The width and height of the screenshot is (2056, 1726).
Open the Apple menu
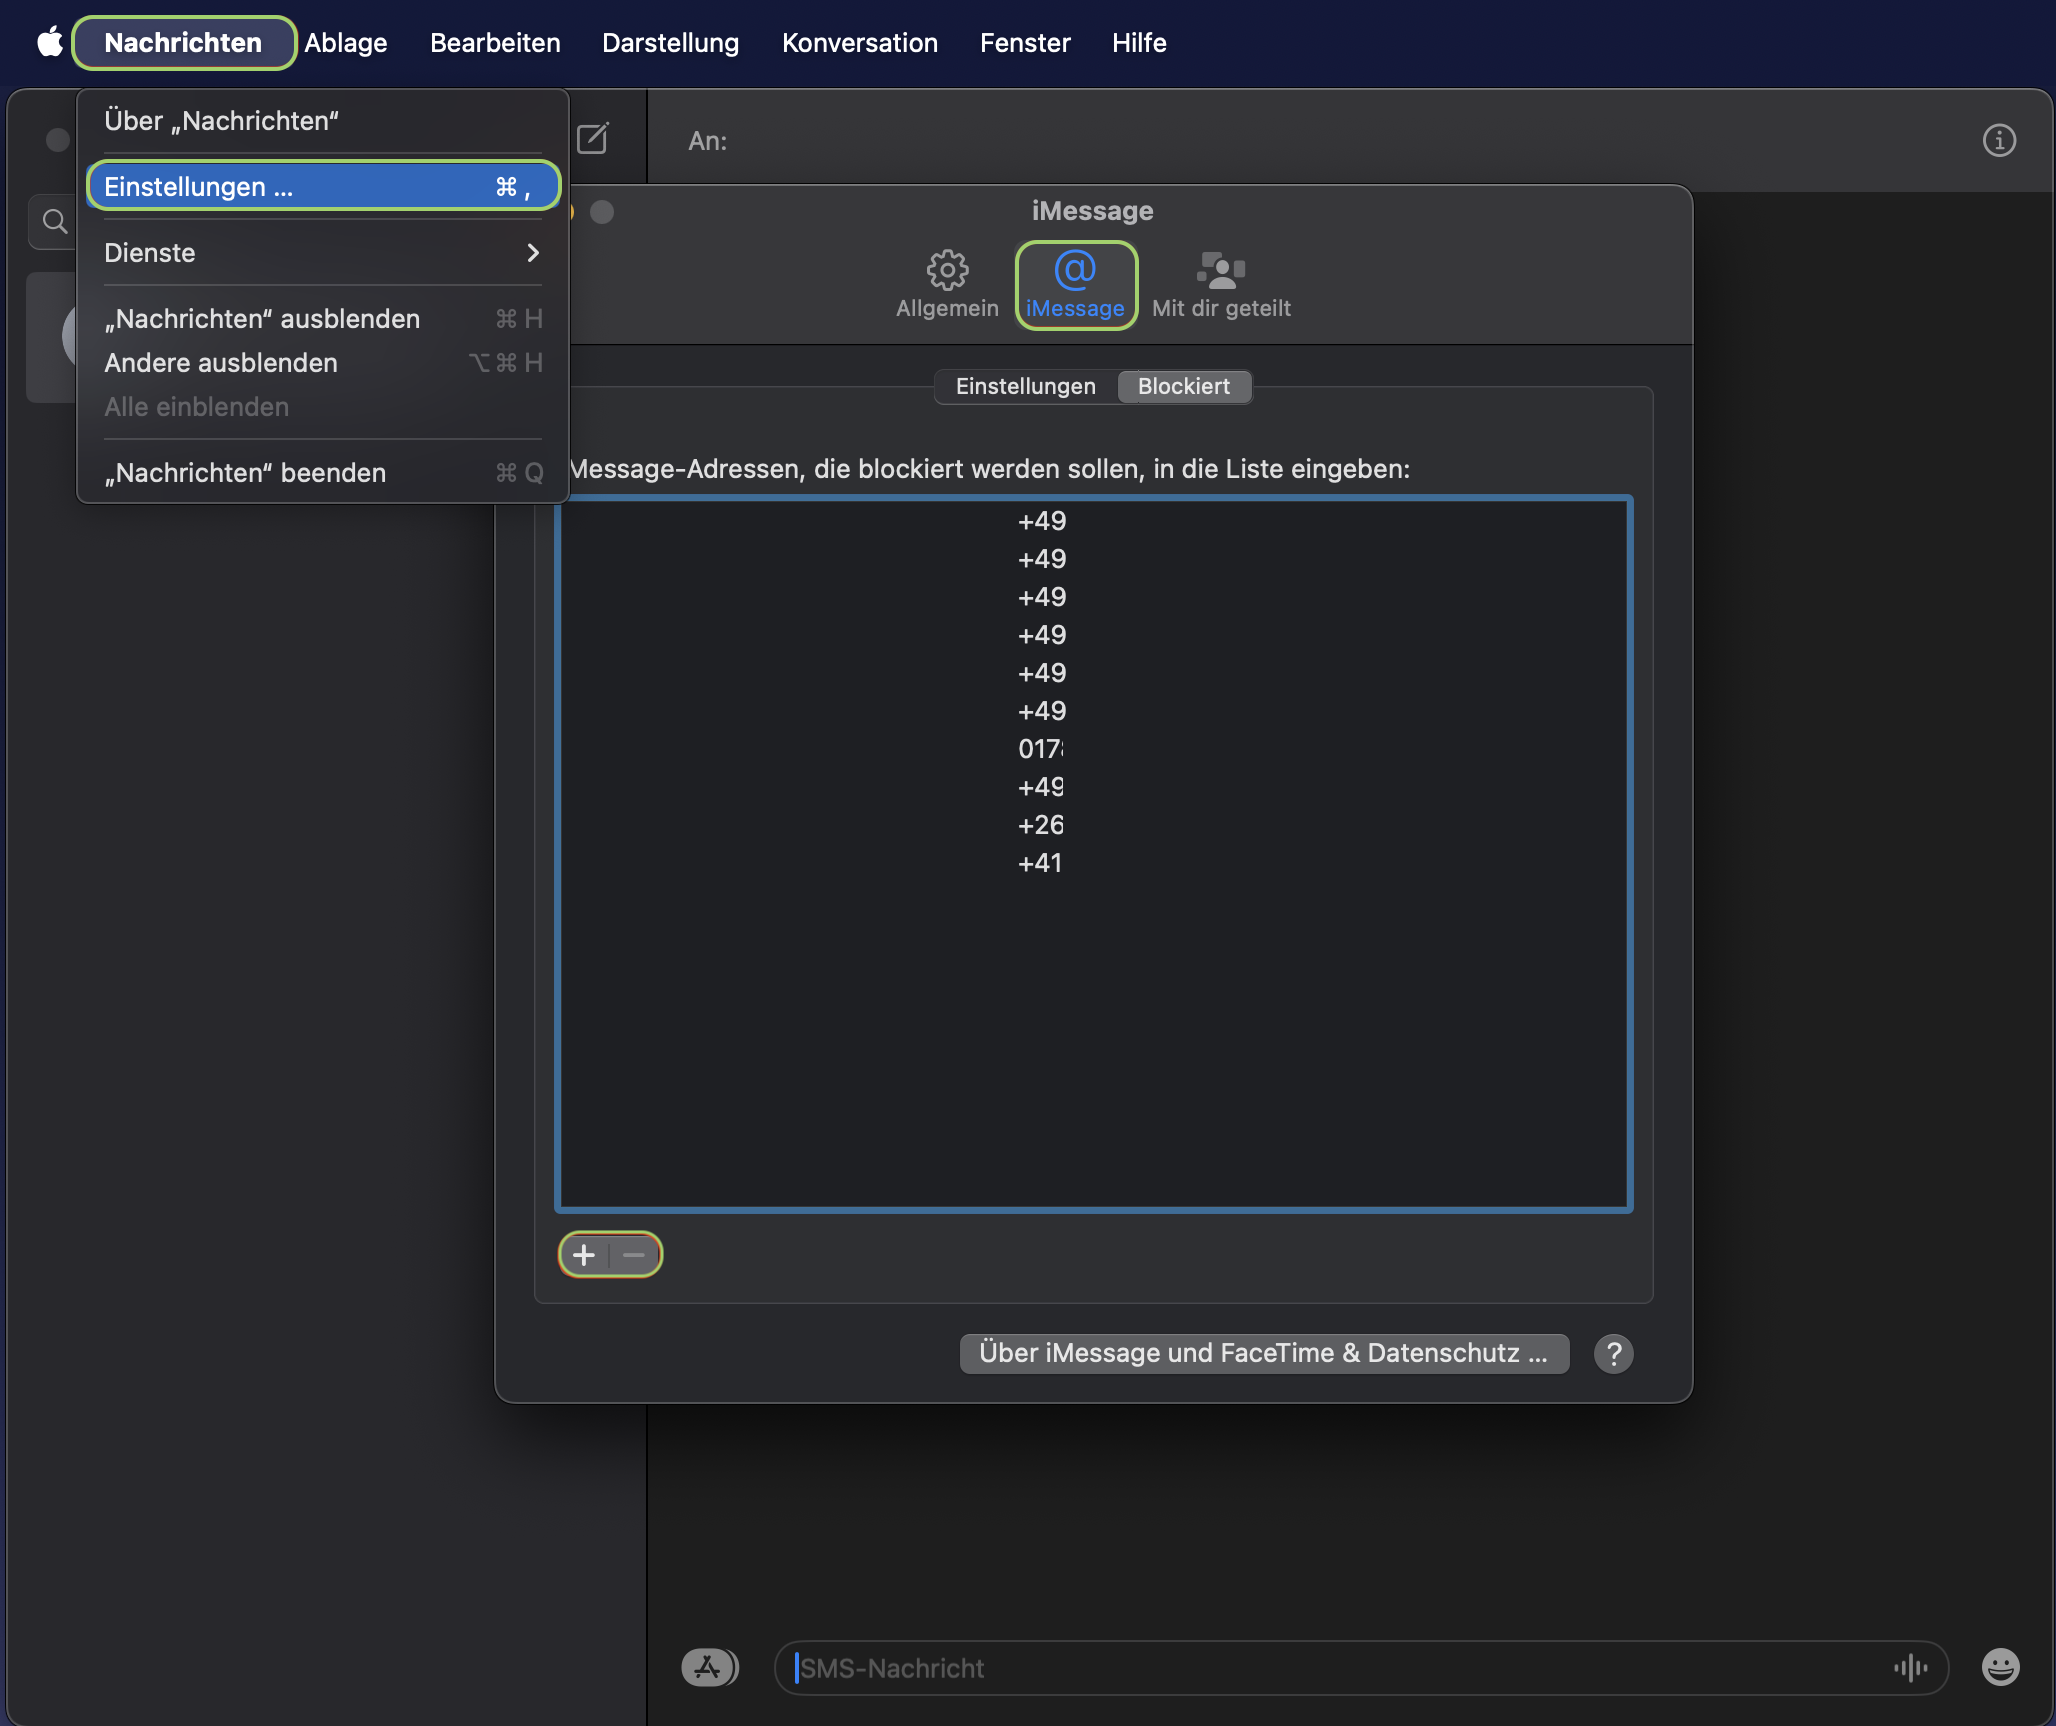pos(49,43)
